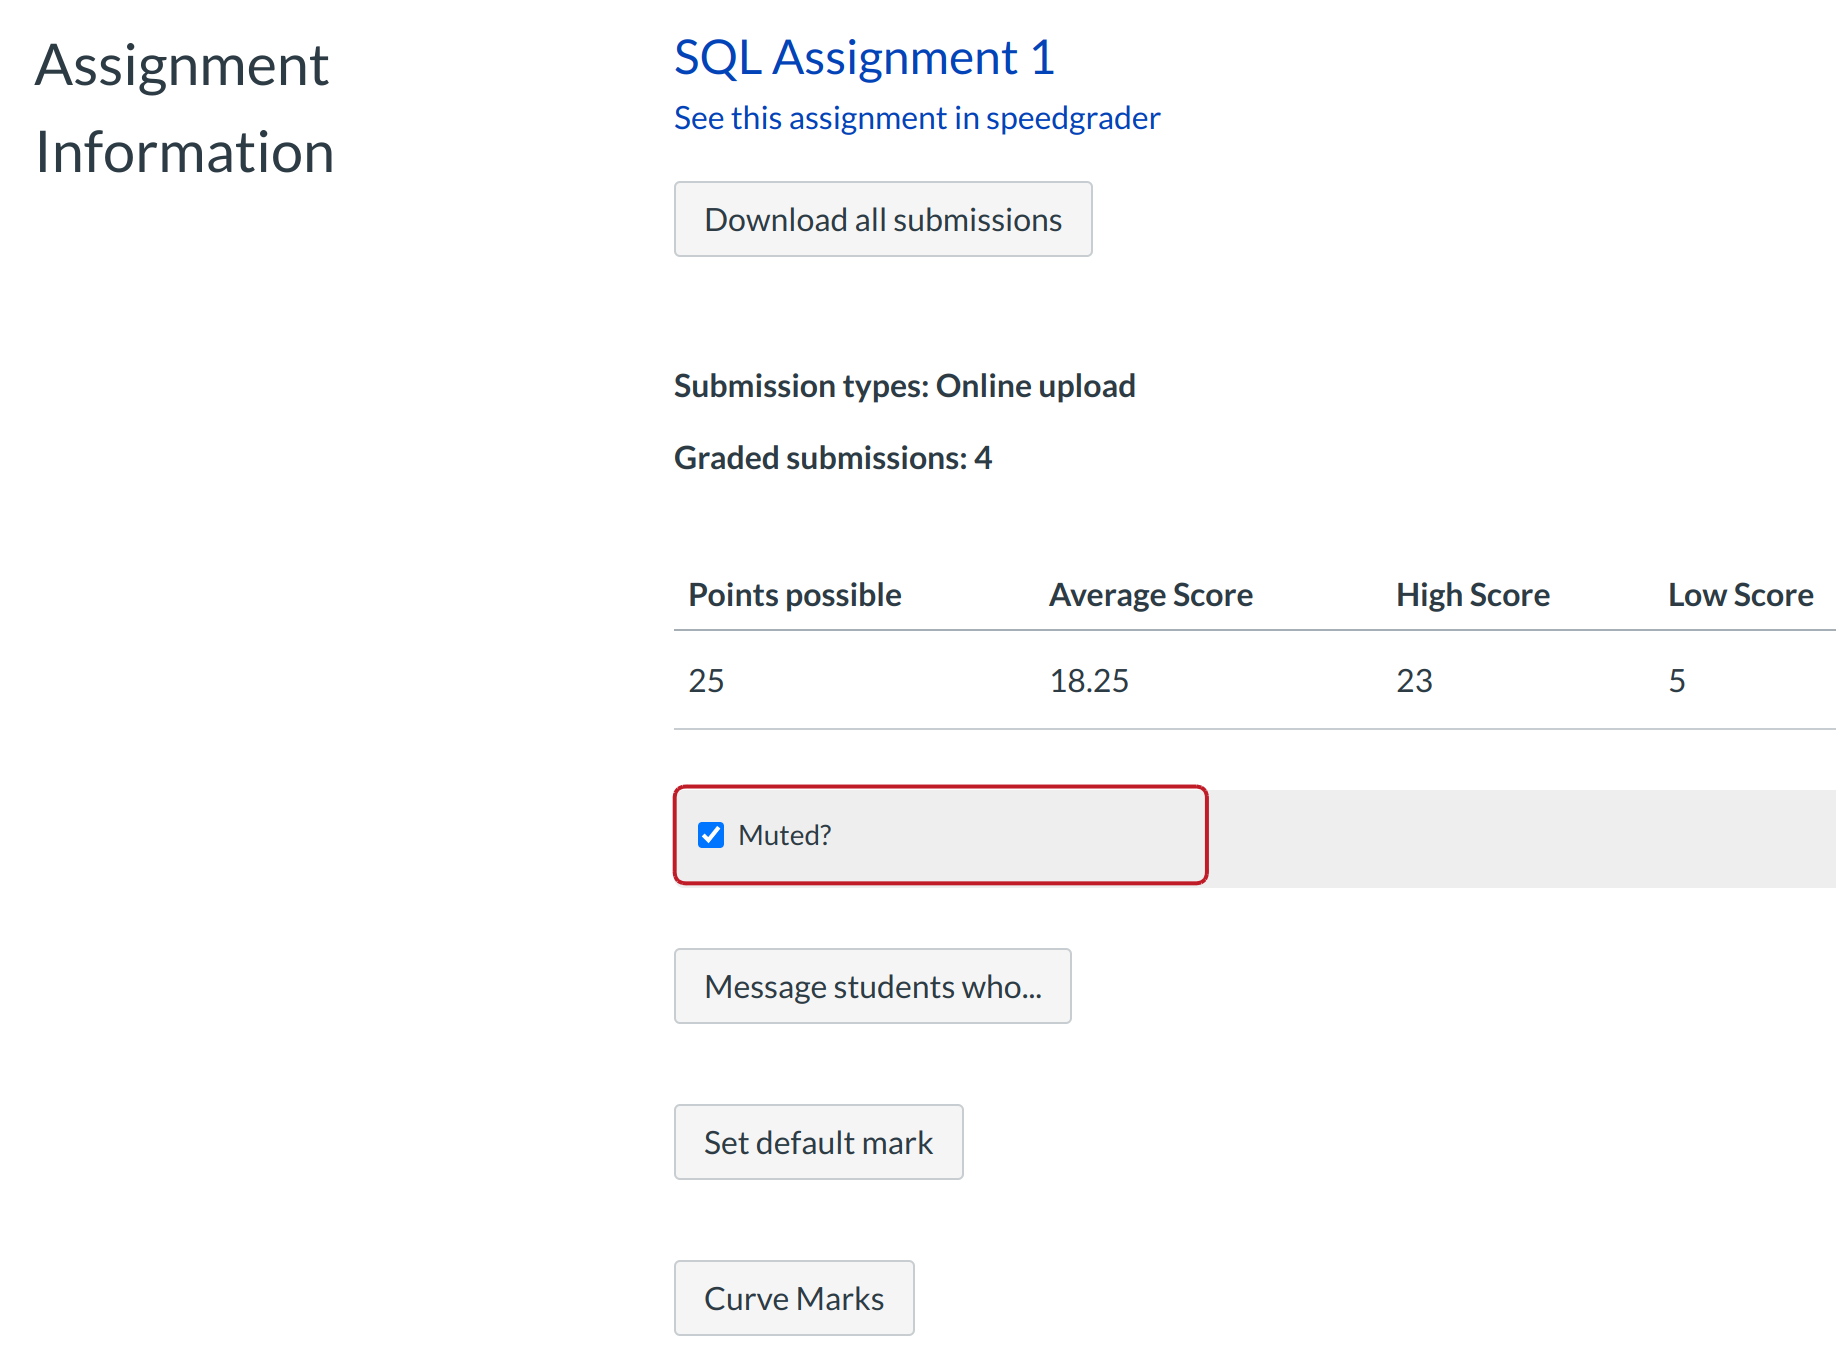Open 'See this assignment in speedgrader' link

click(916, 118)
